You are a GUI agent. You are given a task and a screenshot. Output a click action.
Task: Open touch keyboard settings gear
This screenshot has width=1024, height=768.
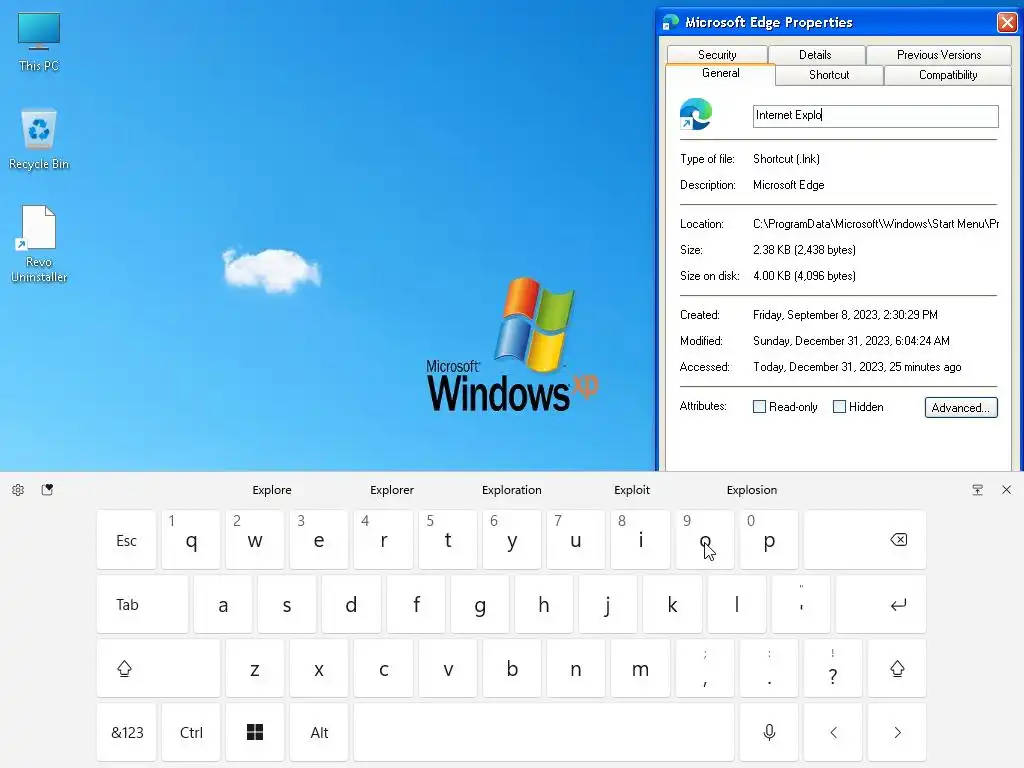coord(18,490)
